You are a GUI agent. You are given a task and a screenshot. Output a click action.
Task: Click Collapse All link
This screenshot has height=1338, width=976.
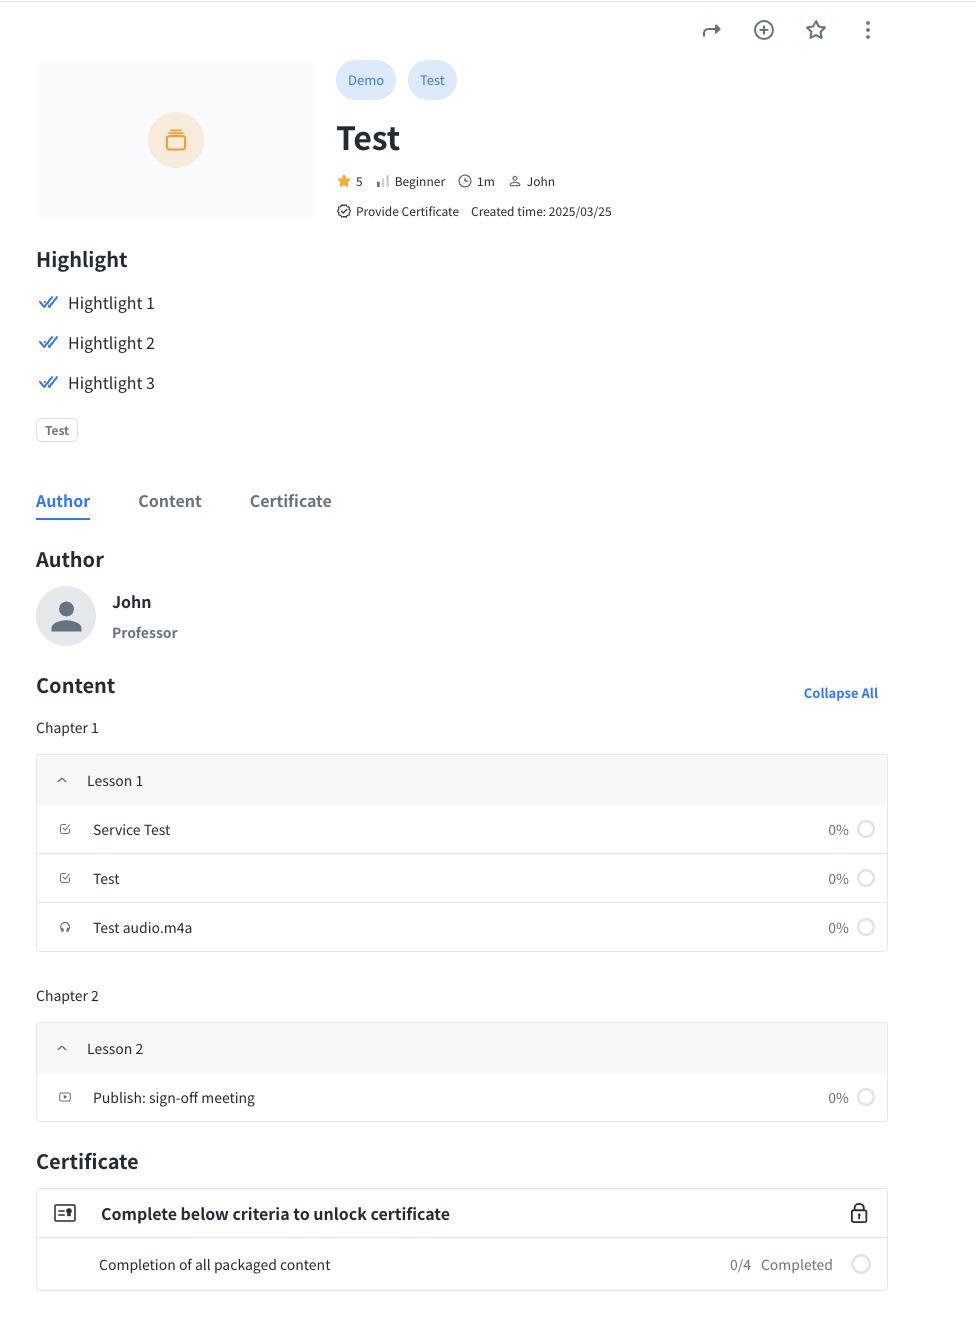[x=840, y=693]
